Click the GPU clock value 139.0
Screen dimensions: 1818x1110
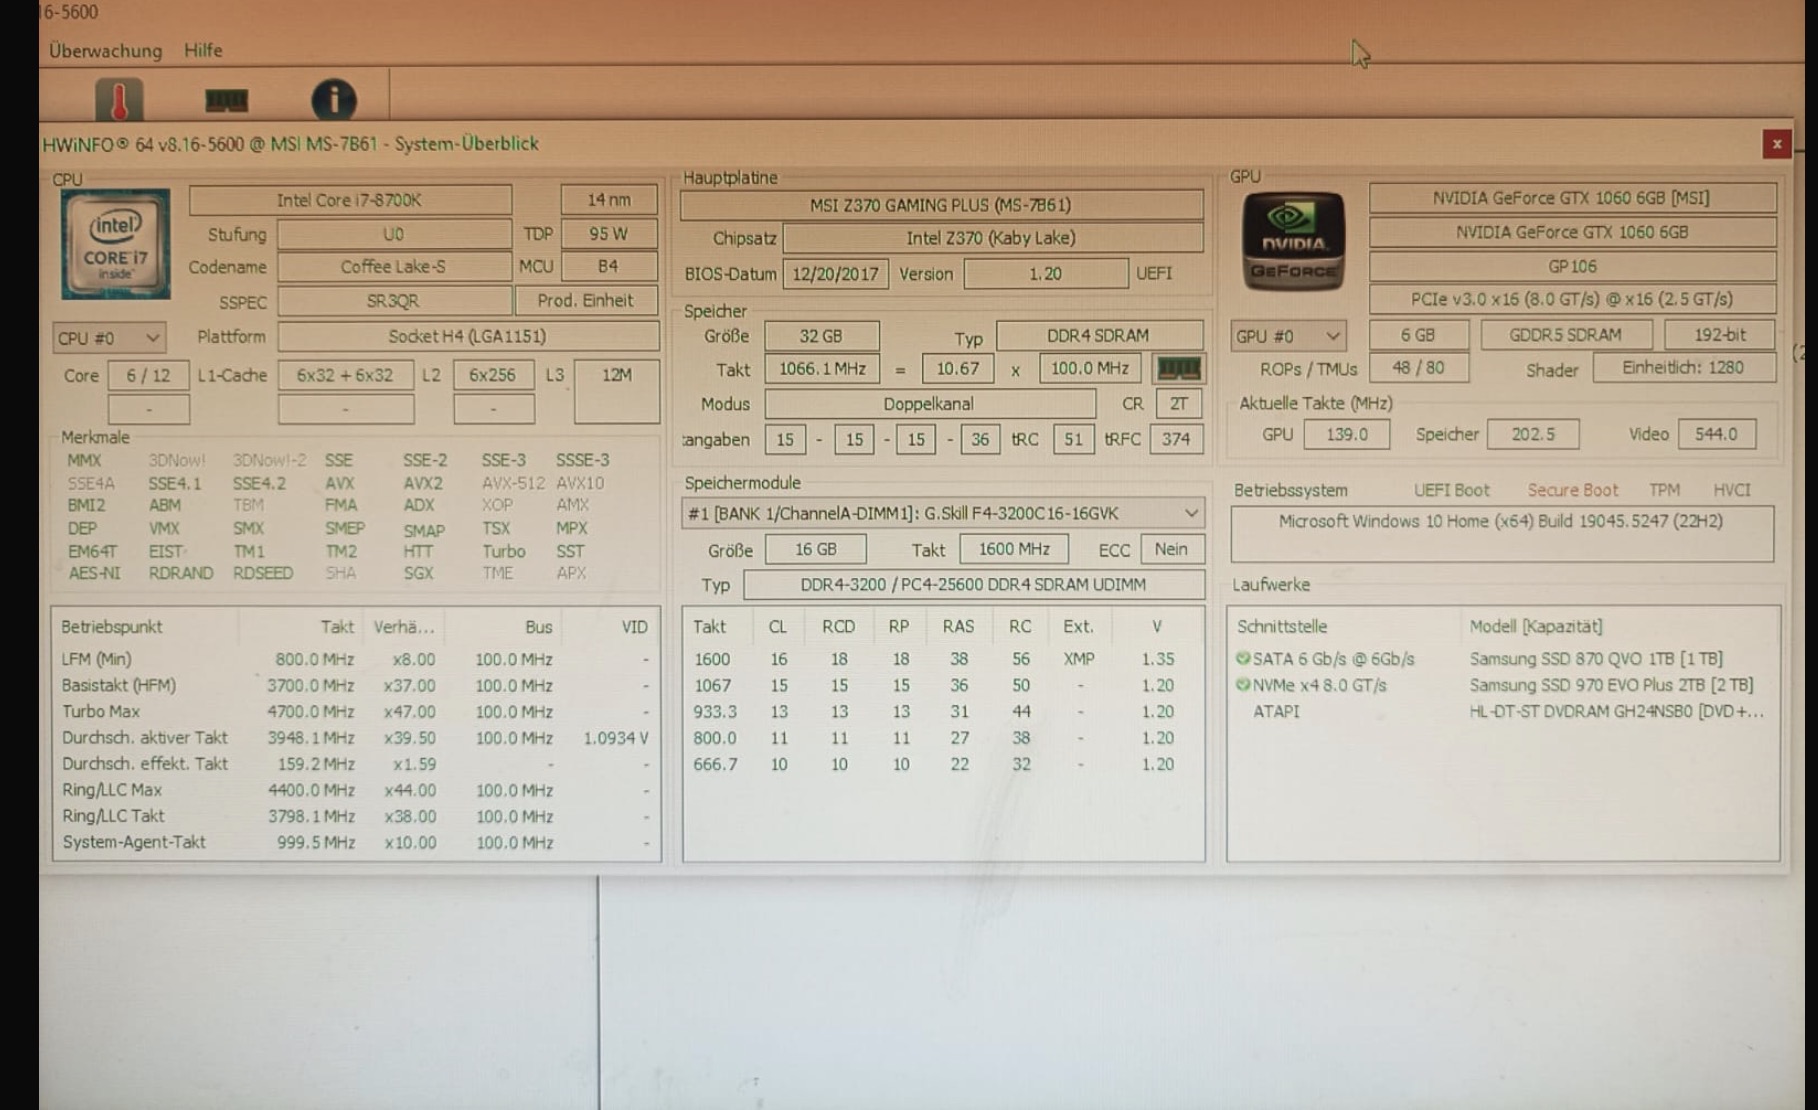pos(1347,434)
